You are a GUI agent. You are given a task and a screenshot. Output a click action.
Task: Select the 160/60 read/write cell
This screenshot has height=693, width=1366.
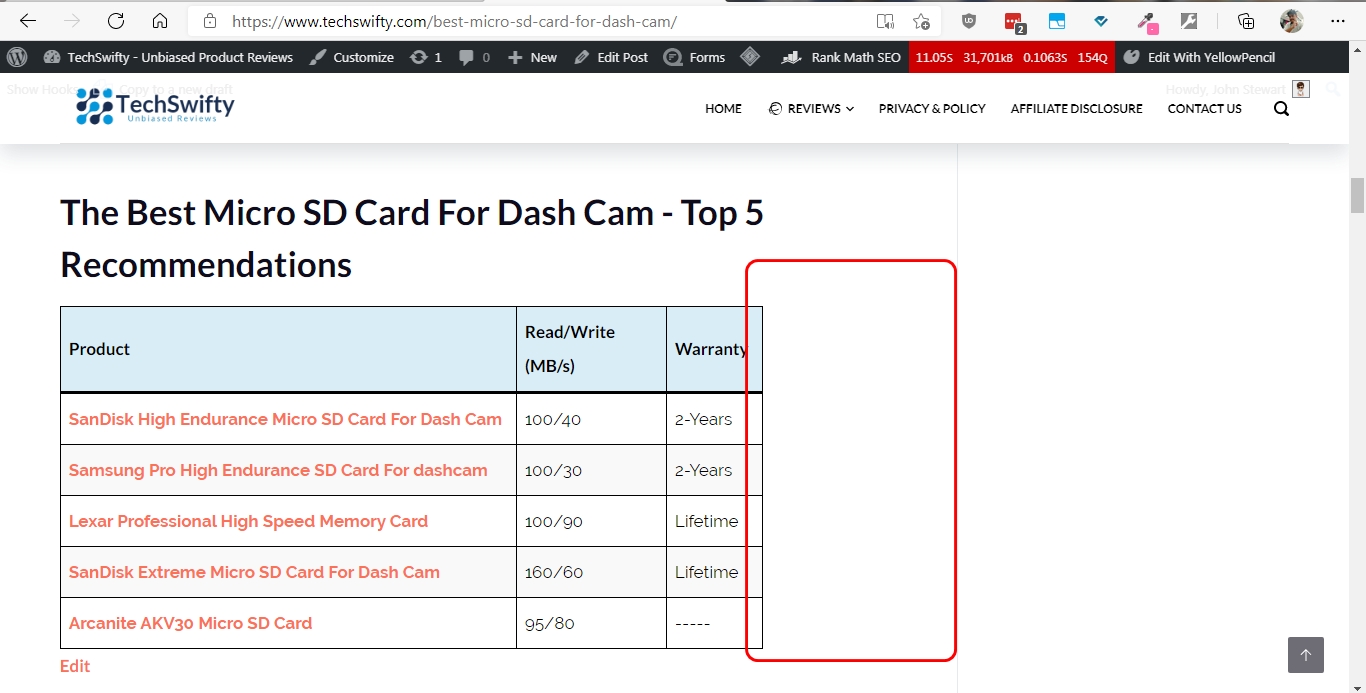591,572
